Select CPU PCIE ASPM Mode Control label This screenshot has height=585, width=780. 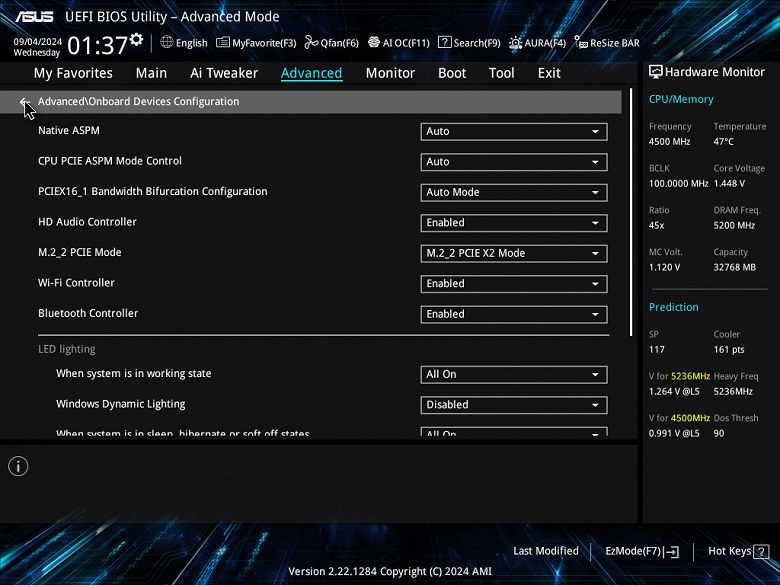pos(110,161)
